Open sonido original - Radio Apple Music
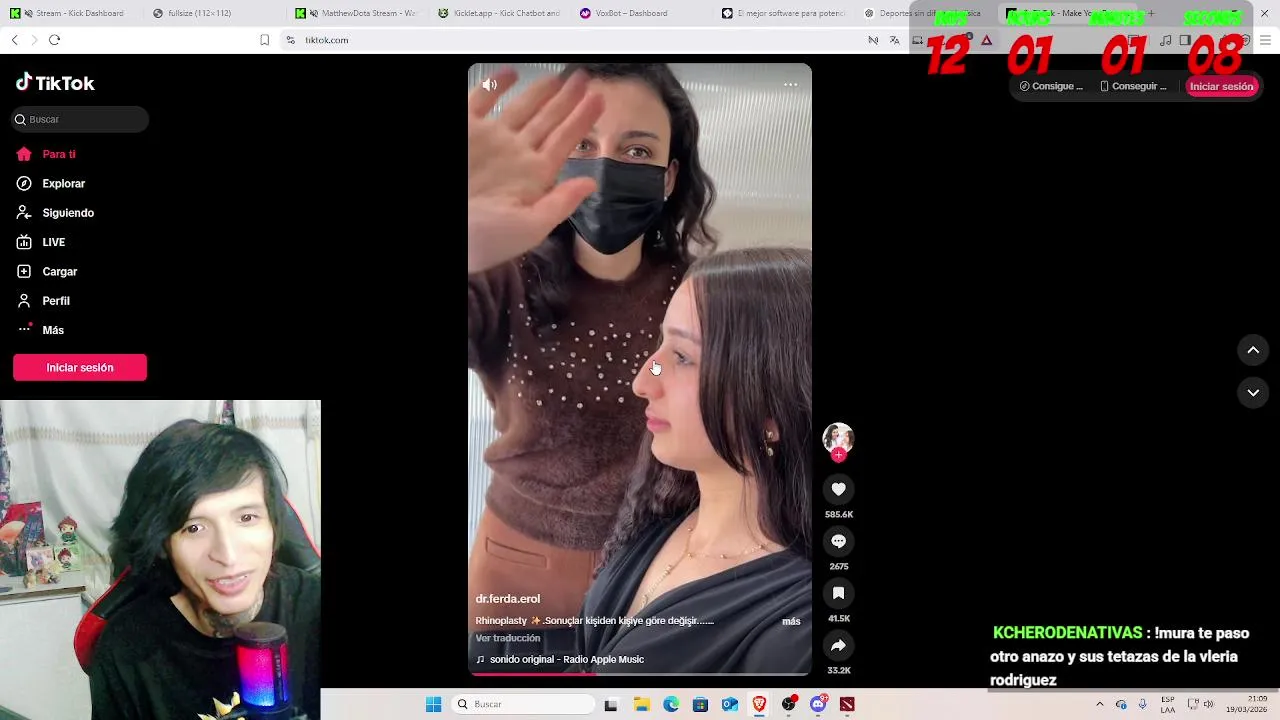 pyautogui.click(x=560, y=659)
